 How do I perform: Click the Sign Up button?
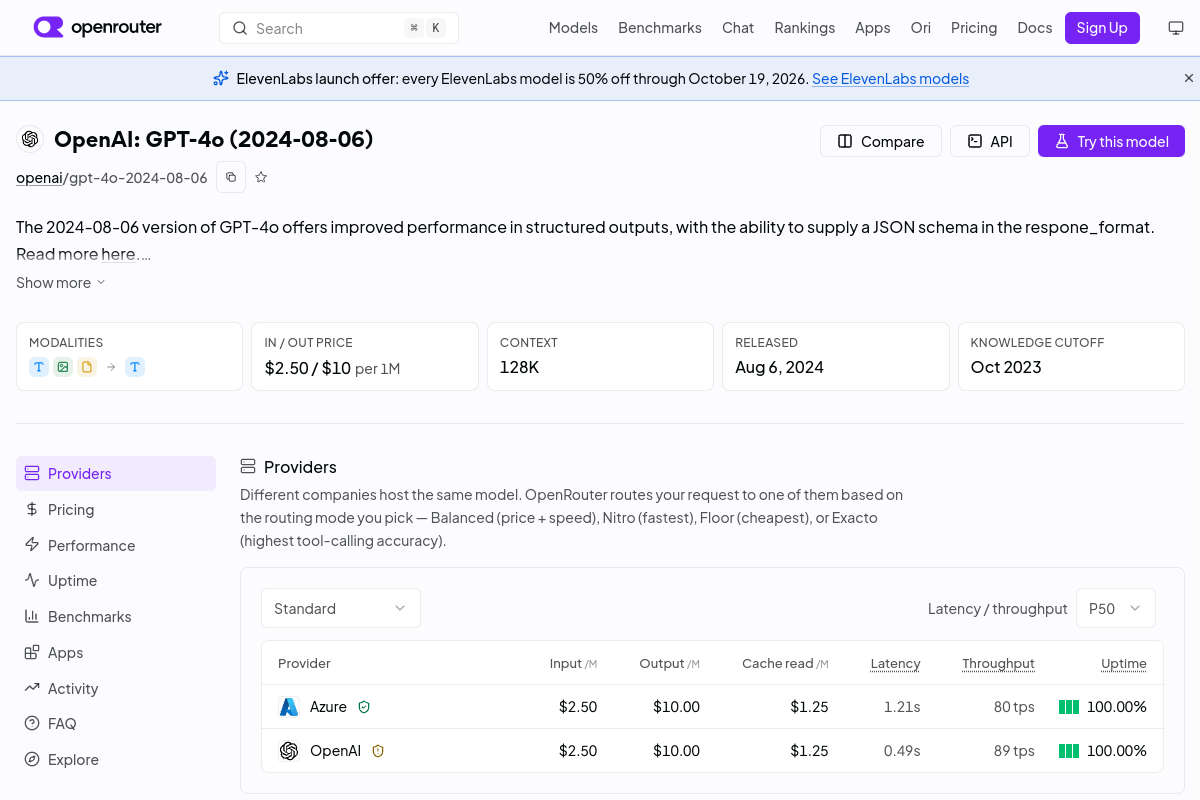click(x=1102, y=28)
